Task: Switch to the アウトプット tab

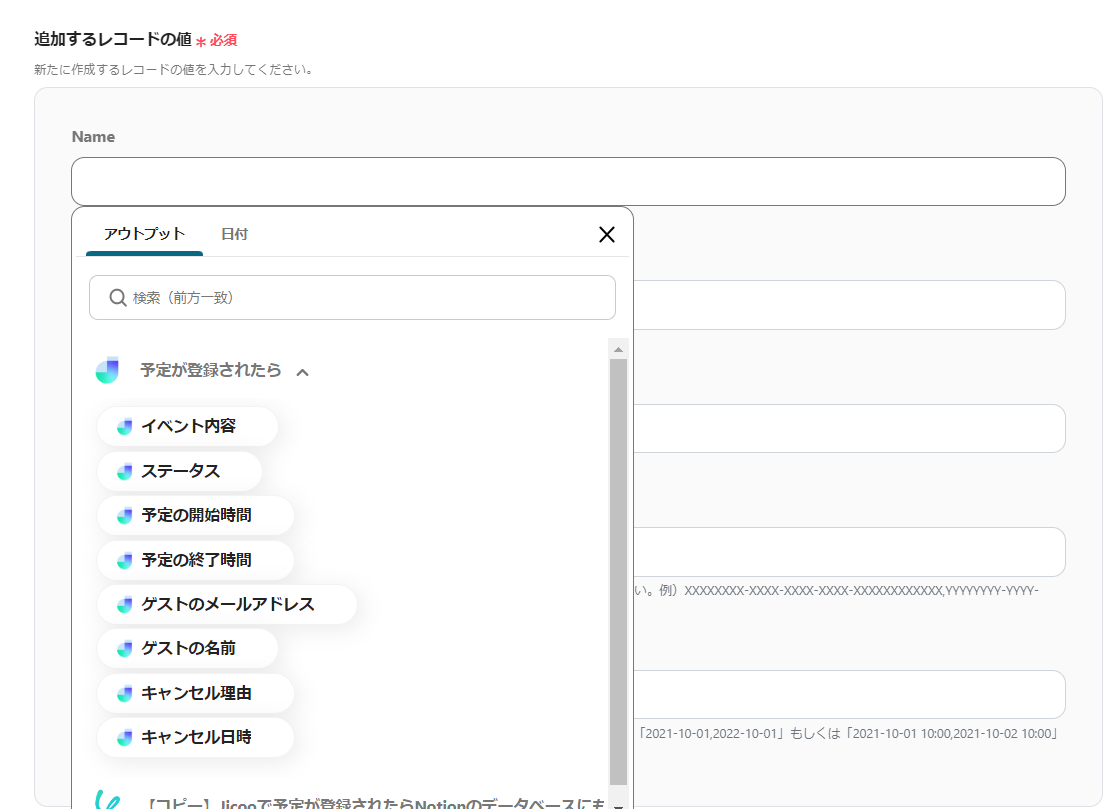Action: 144,234
